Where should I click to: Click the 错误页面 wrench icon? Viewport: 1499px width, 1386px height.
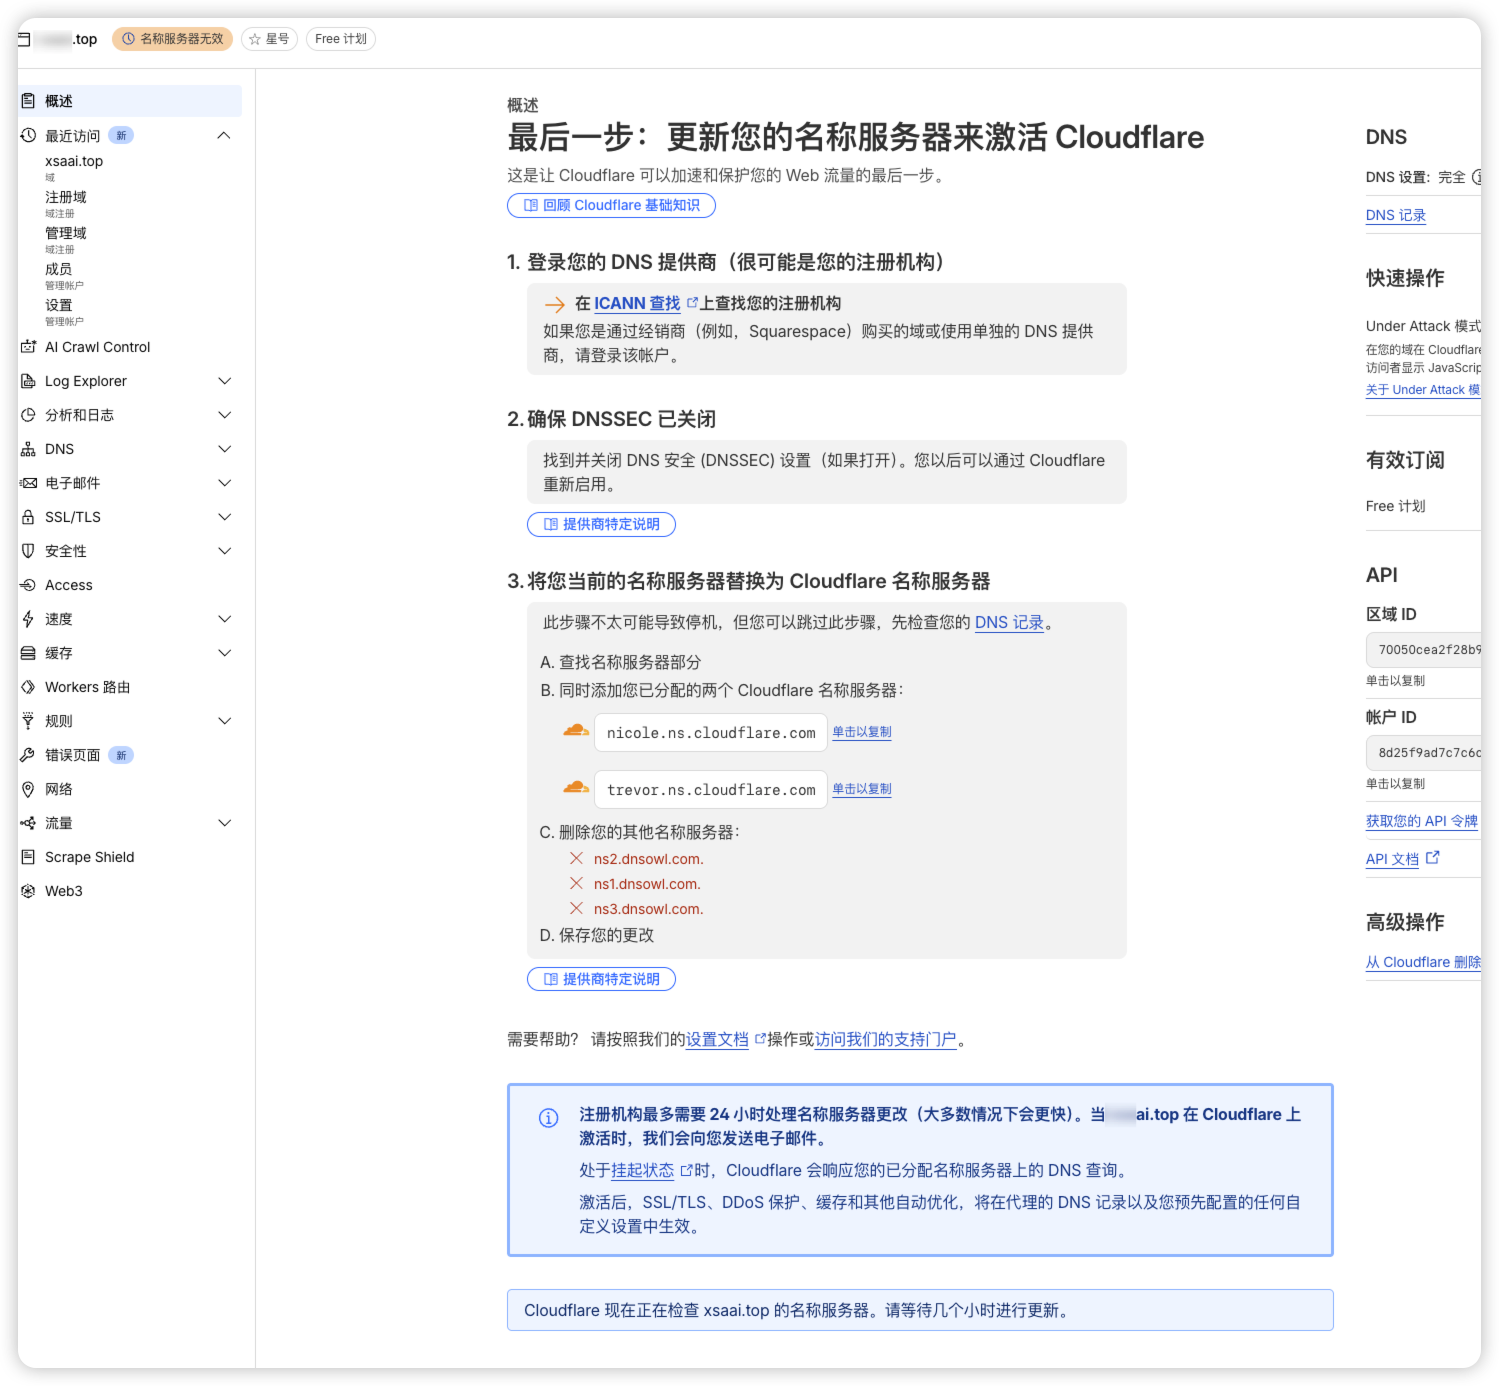click(x=28, y=755)
